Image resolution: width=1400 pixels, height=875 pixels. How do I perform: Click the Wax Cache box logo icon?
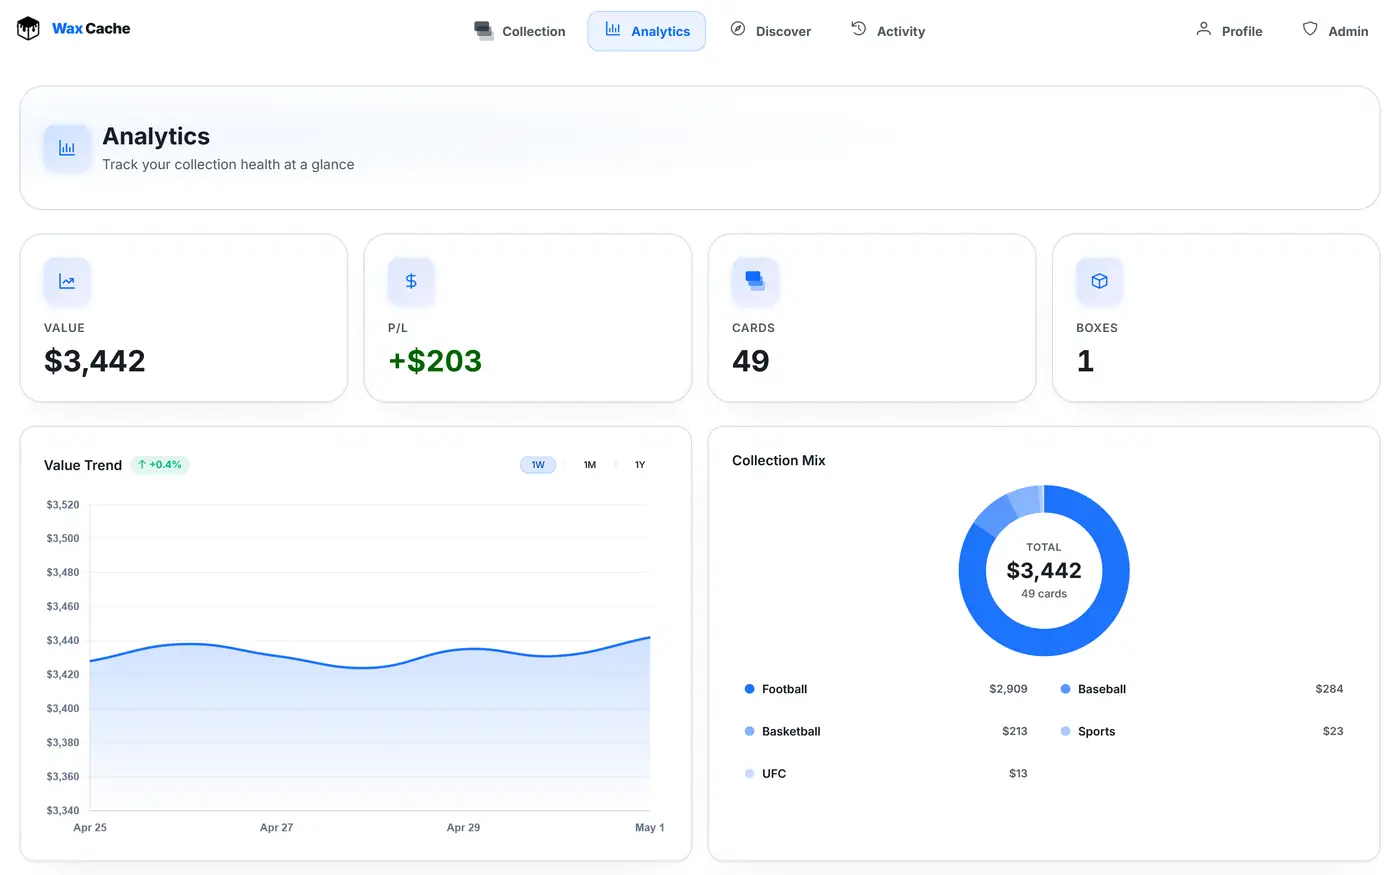click(28, 29)
